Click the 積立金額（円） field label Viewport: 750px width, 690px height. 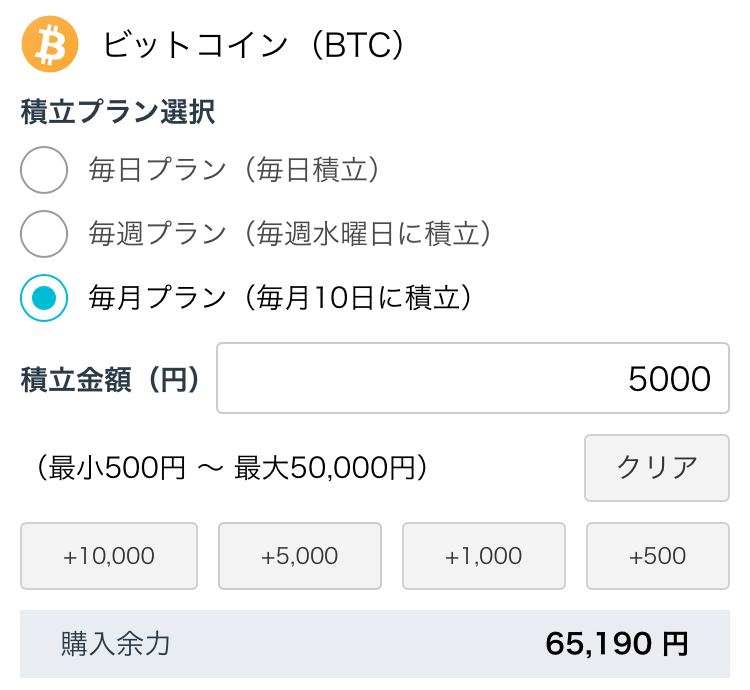pyautogui.click(x=109, y=379)
